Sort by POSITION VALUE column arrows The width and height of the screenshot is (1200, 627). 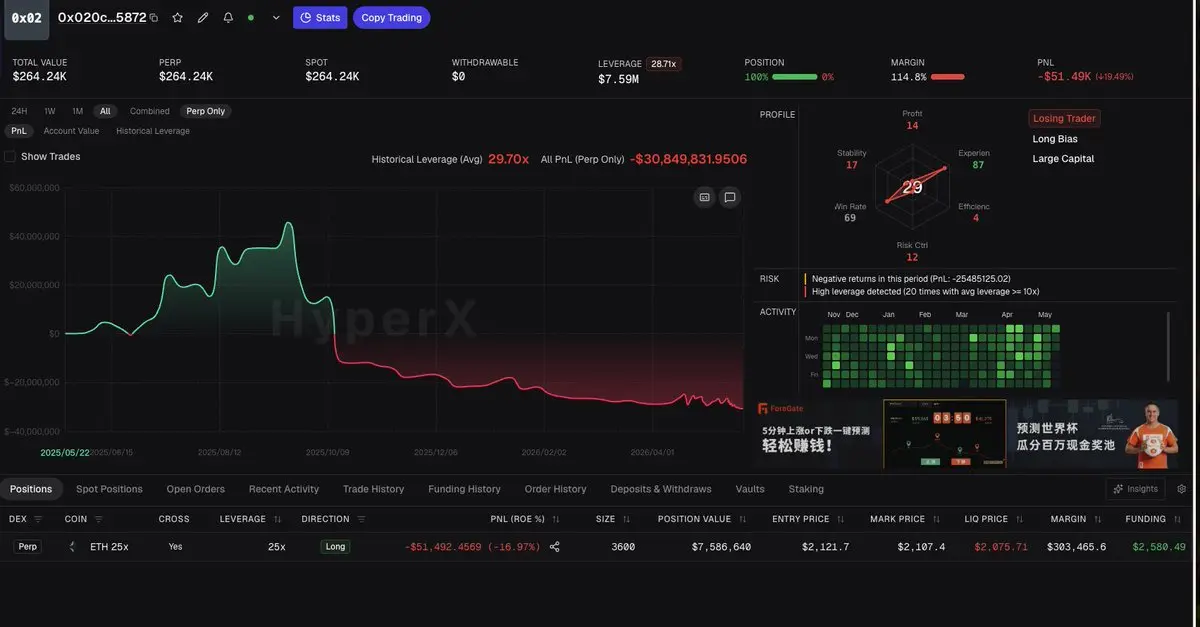pyautogui.click(x=743, y=519)
